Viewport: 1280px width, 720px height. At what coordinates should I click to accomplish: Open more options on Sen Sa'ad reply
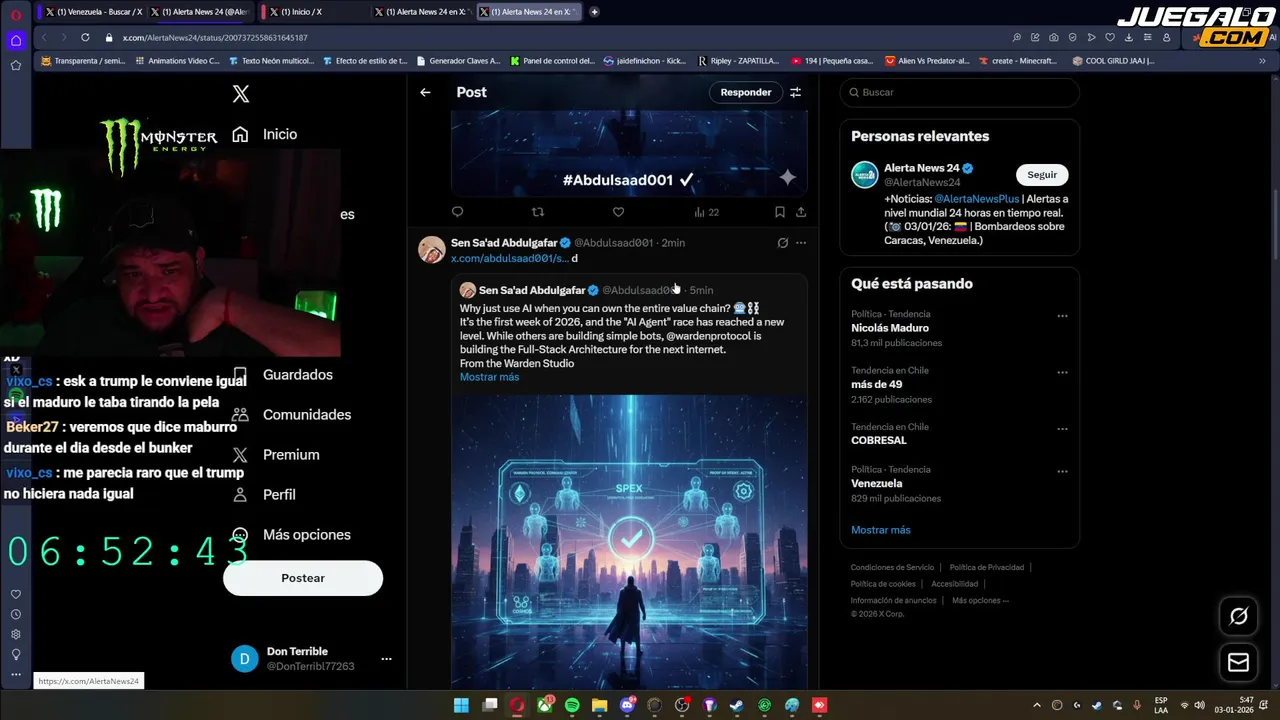[x=801, y=243]
